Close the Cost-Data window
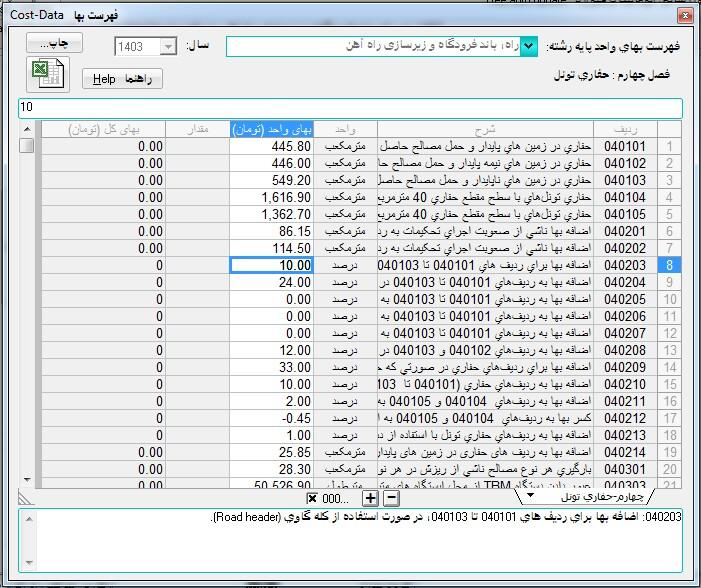Screen dimensions: 701x588 click(684, 15)
